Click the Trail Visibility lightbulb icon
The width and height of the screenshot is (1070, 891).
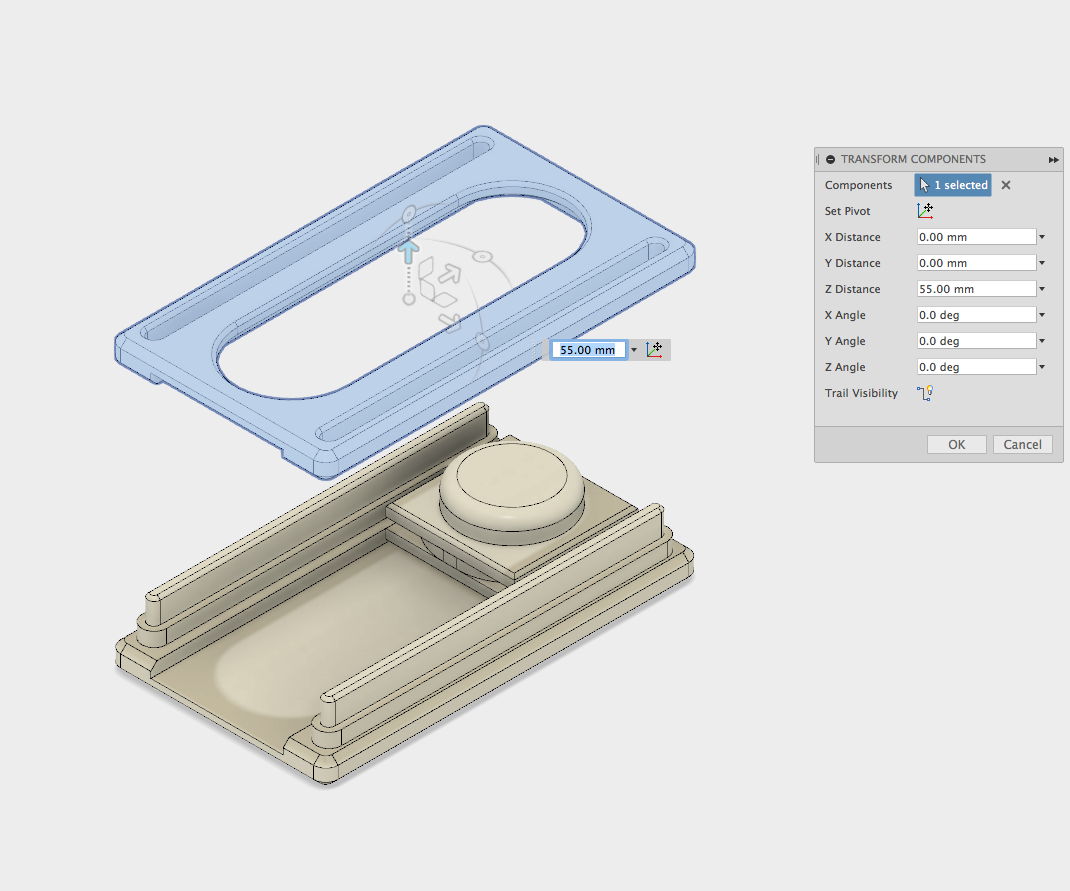point(924,393)
